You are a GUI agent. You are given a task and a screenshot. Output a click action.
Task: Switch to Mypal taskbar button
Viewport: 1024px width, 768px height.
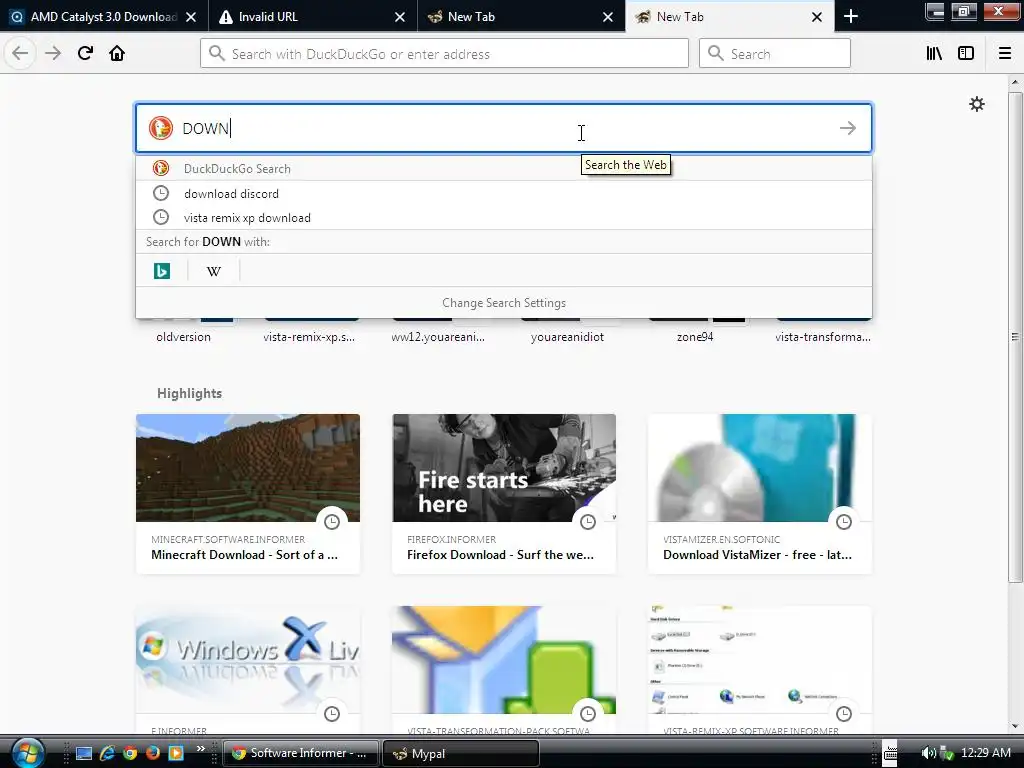click(461, 753)
